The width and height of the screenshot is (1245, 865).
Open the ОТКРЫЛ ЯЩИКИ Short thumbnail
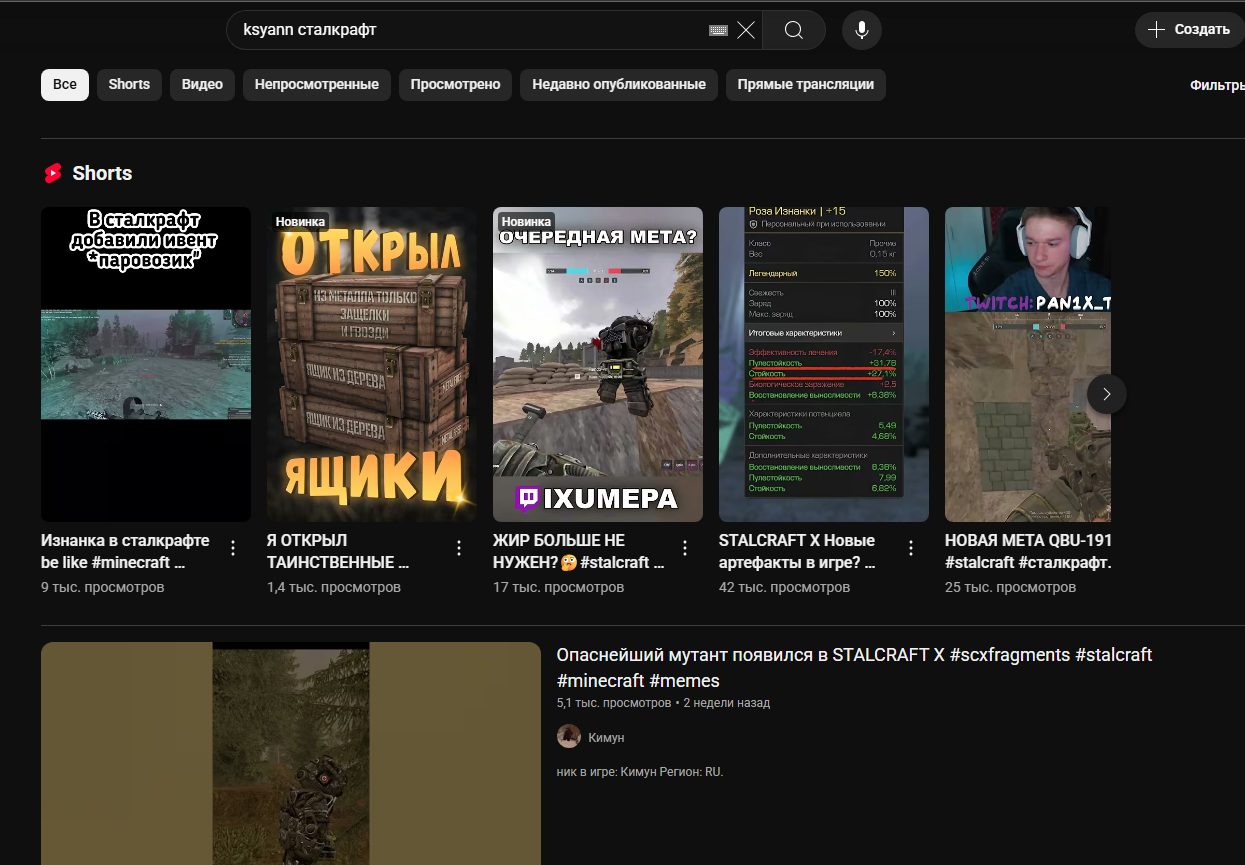(x=372, y=364)
